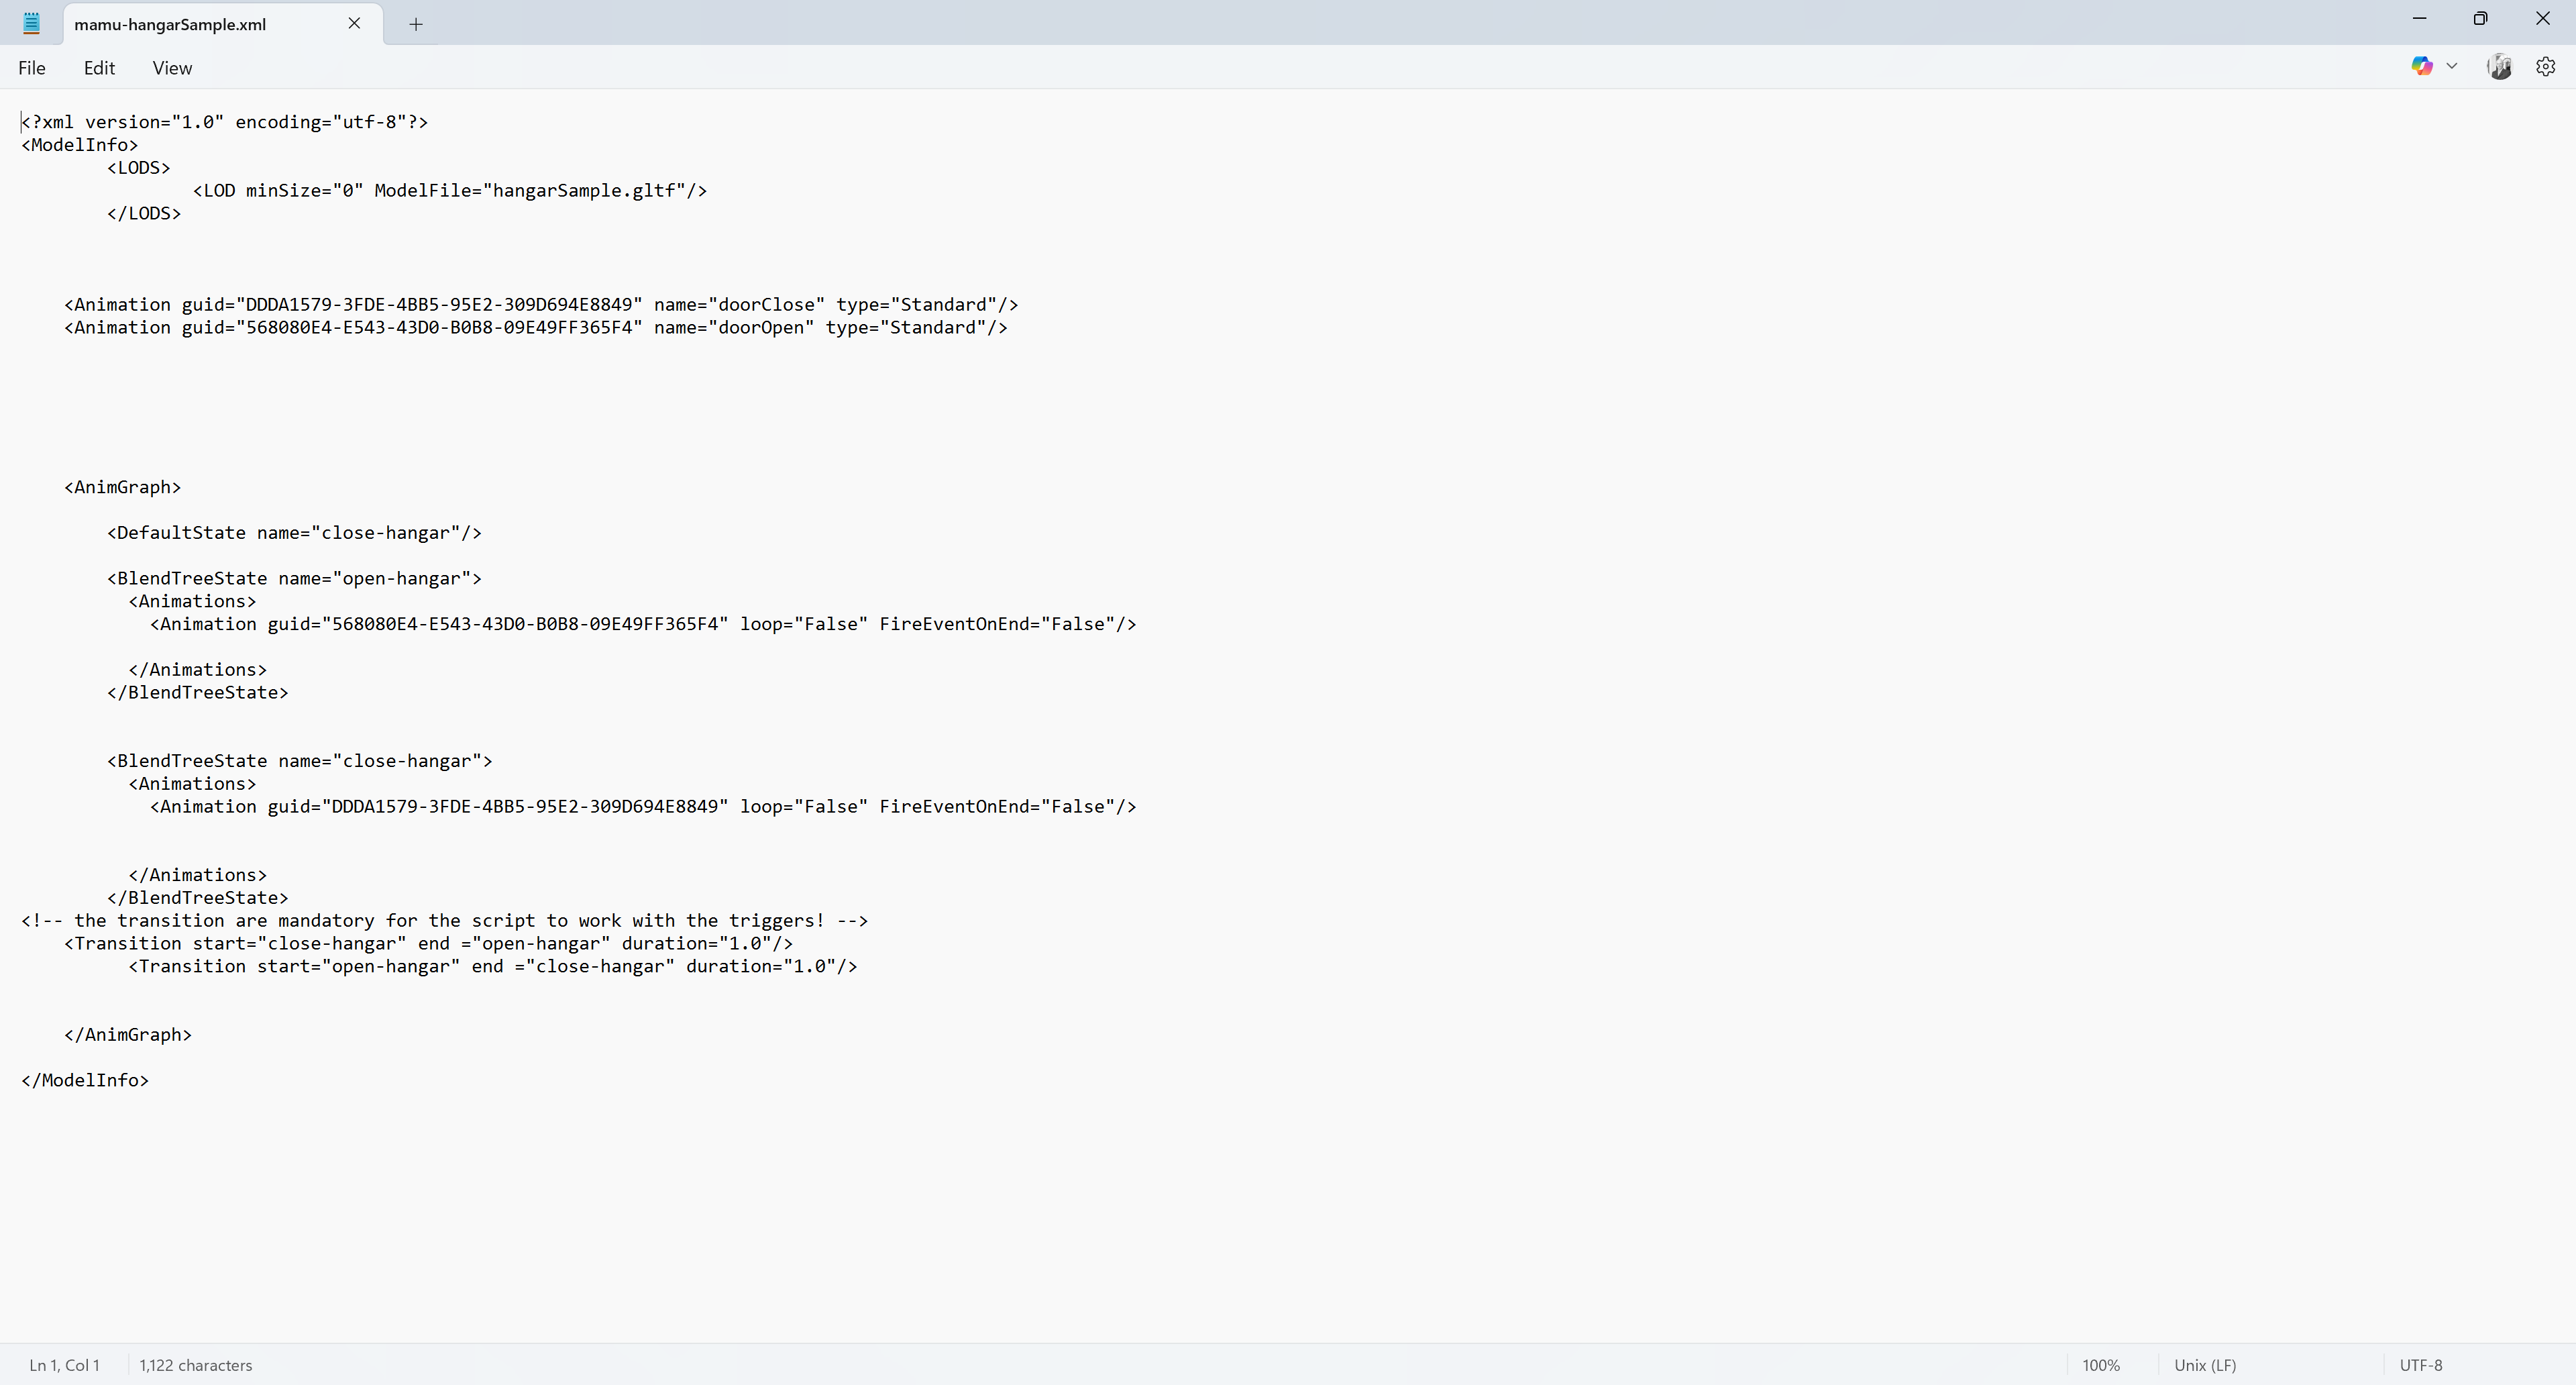Open the File menu
This screenshot has width=2576, height=1385.
pos(32,68)
